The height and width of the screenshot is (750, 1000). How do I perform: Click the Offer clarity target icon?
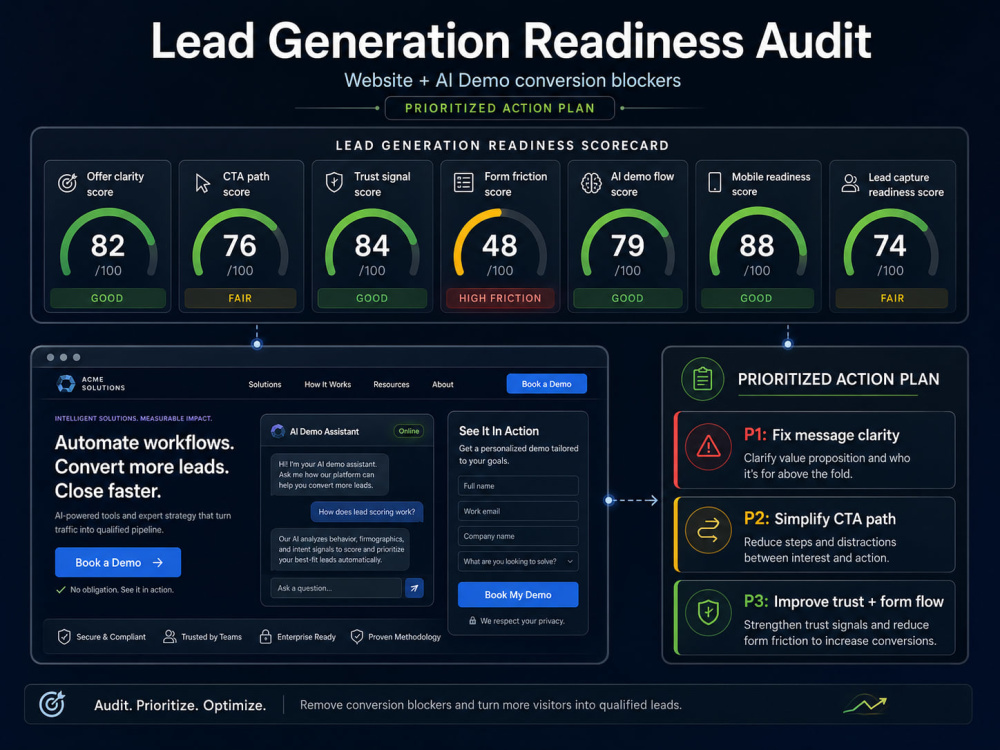coord(68,183)
